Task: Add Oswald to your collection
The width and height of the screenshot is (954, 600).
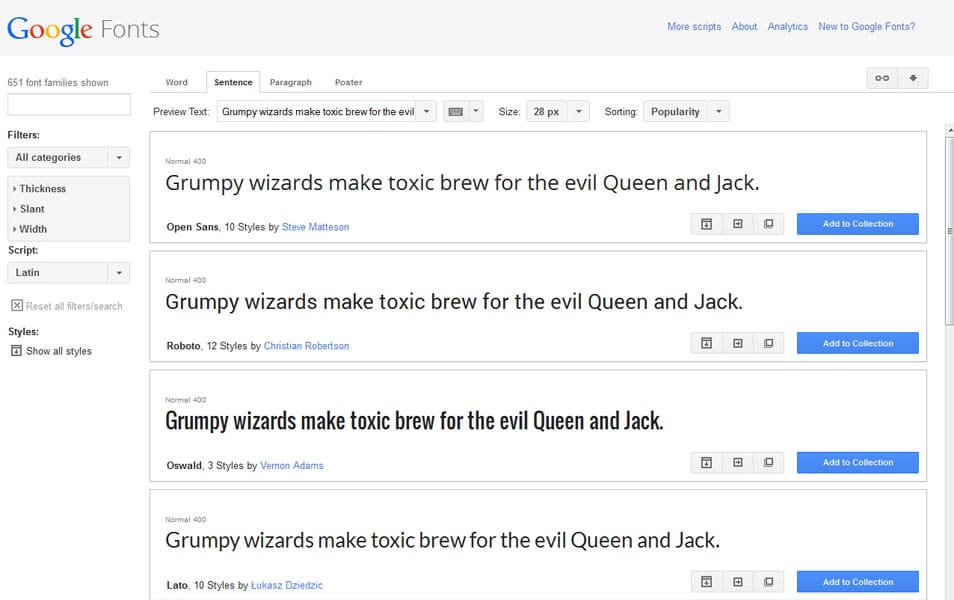Action: point(856,462)
